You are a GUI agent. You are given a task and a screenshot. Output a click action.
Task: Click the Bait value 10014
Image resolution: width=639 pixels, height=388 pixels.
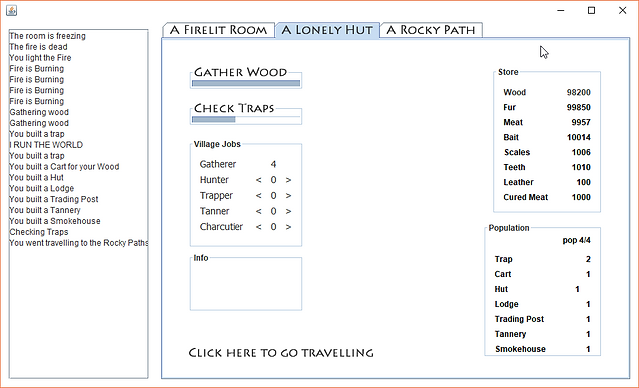578,137
